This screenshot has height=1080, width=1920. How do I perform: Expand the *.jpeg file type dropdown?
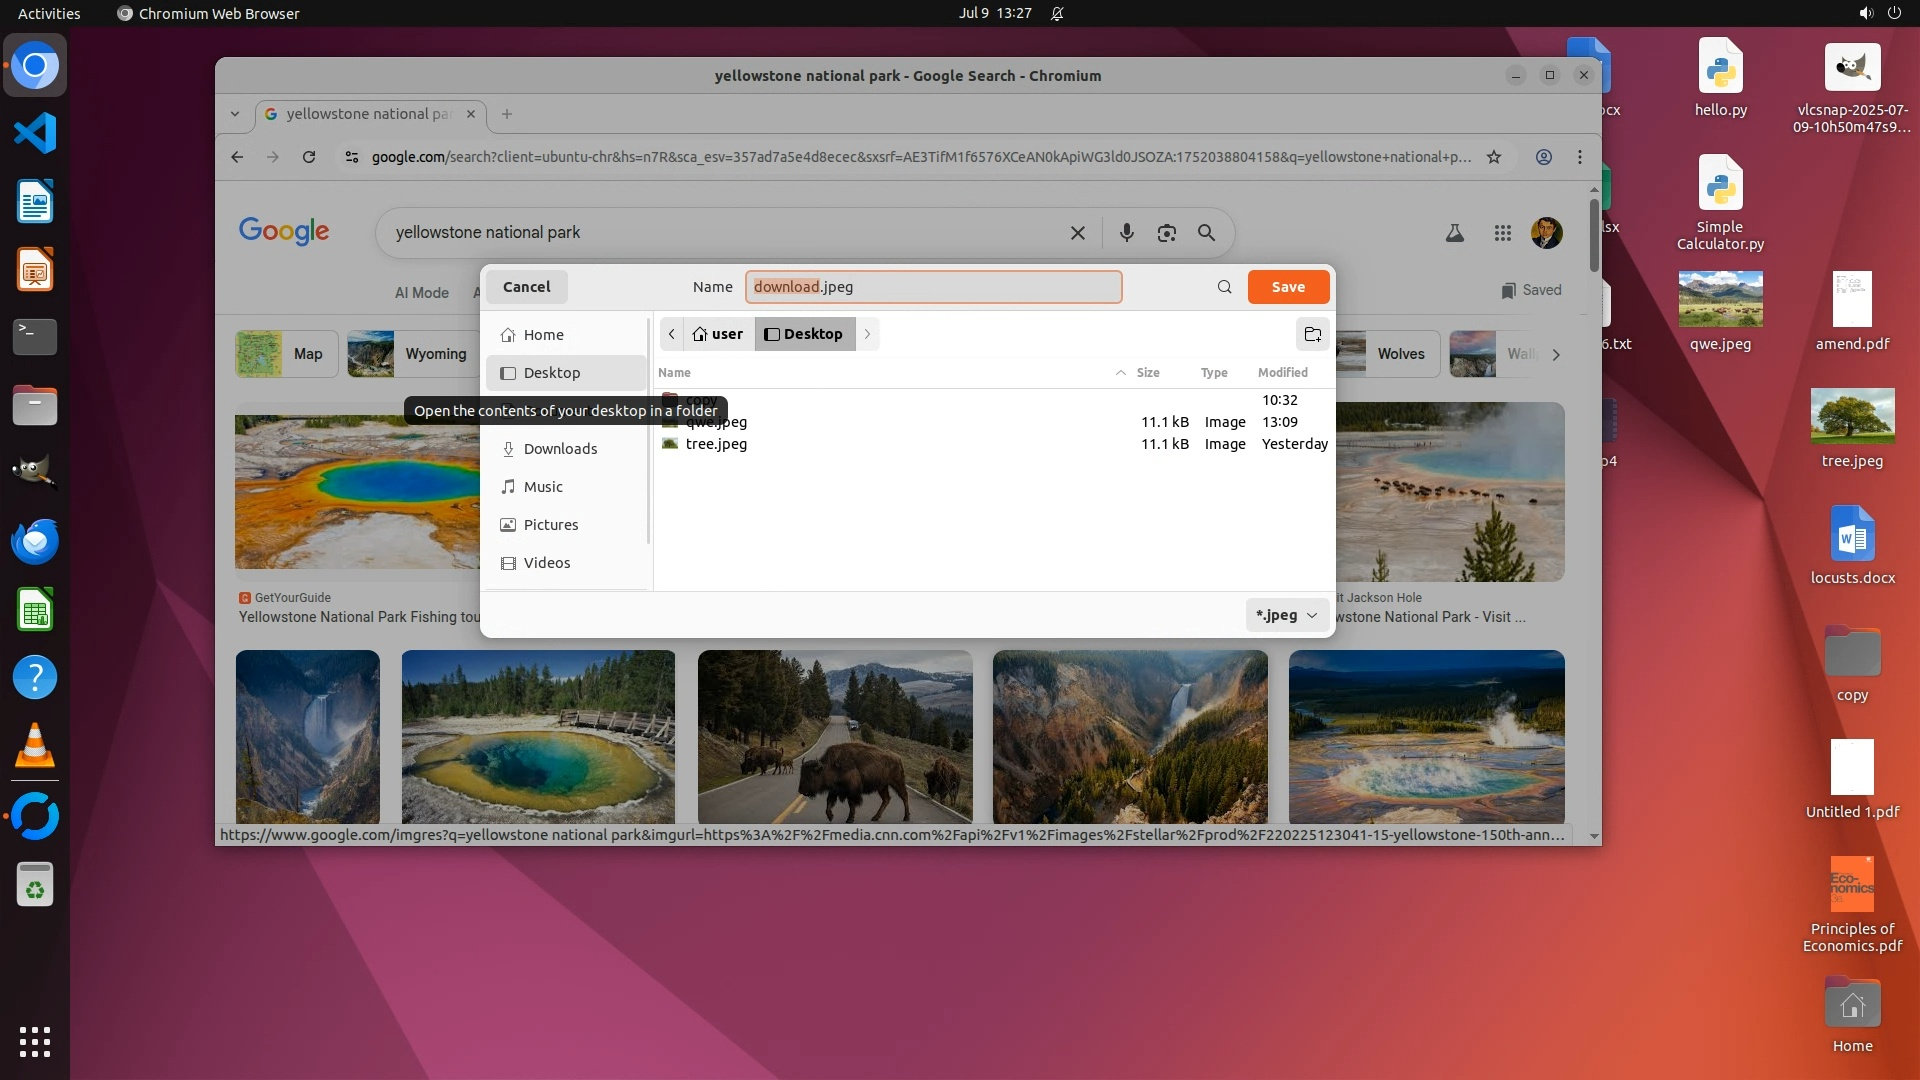pos(1287,615)
